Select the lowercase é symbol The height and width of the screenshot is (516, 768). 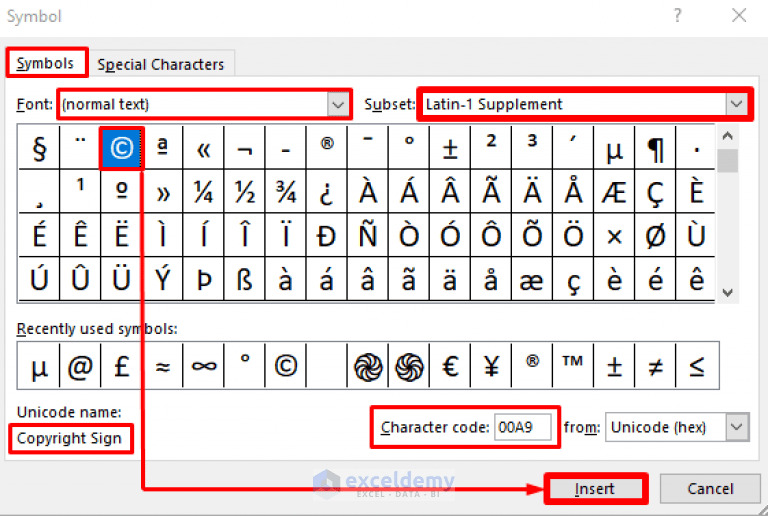click(655, 279)
